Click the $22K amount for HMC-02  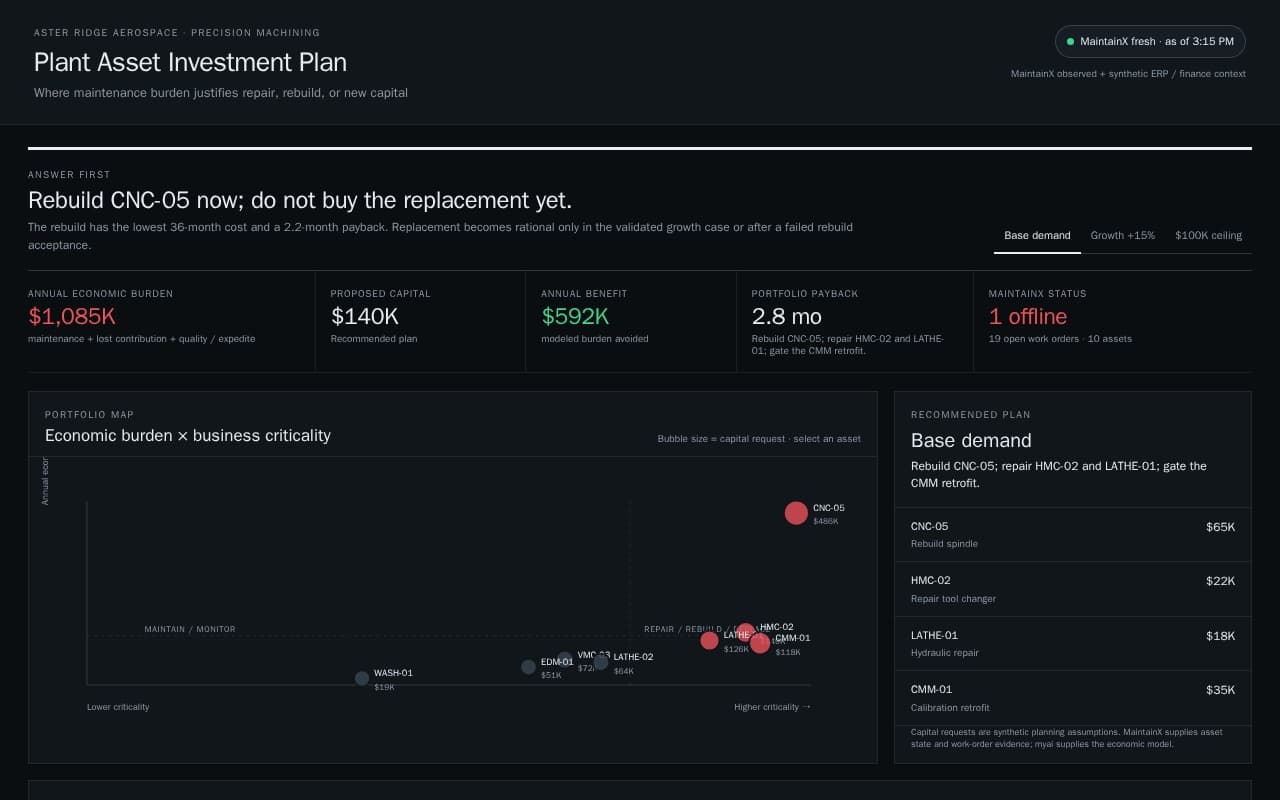(1221, 581)
